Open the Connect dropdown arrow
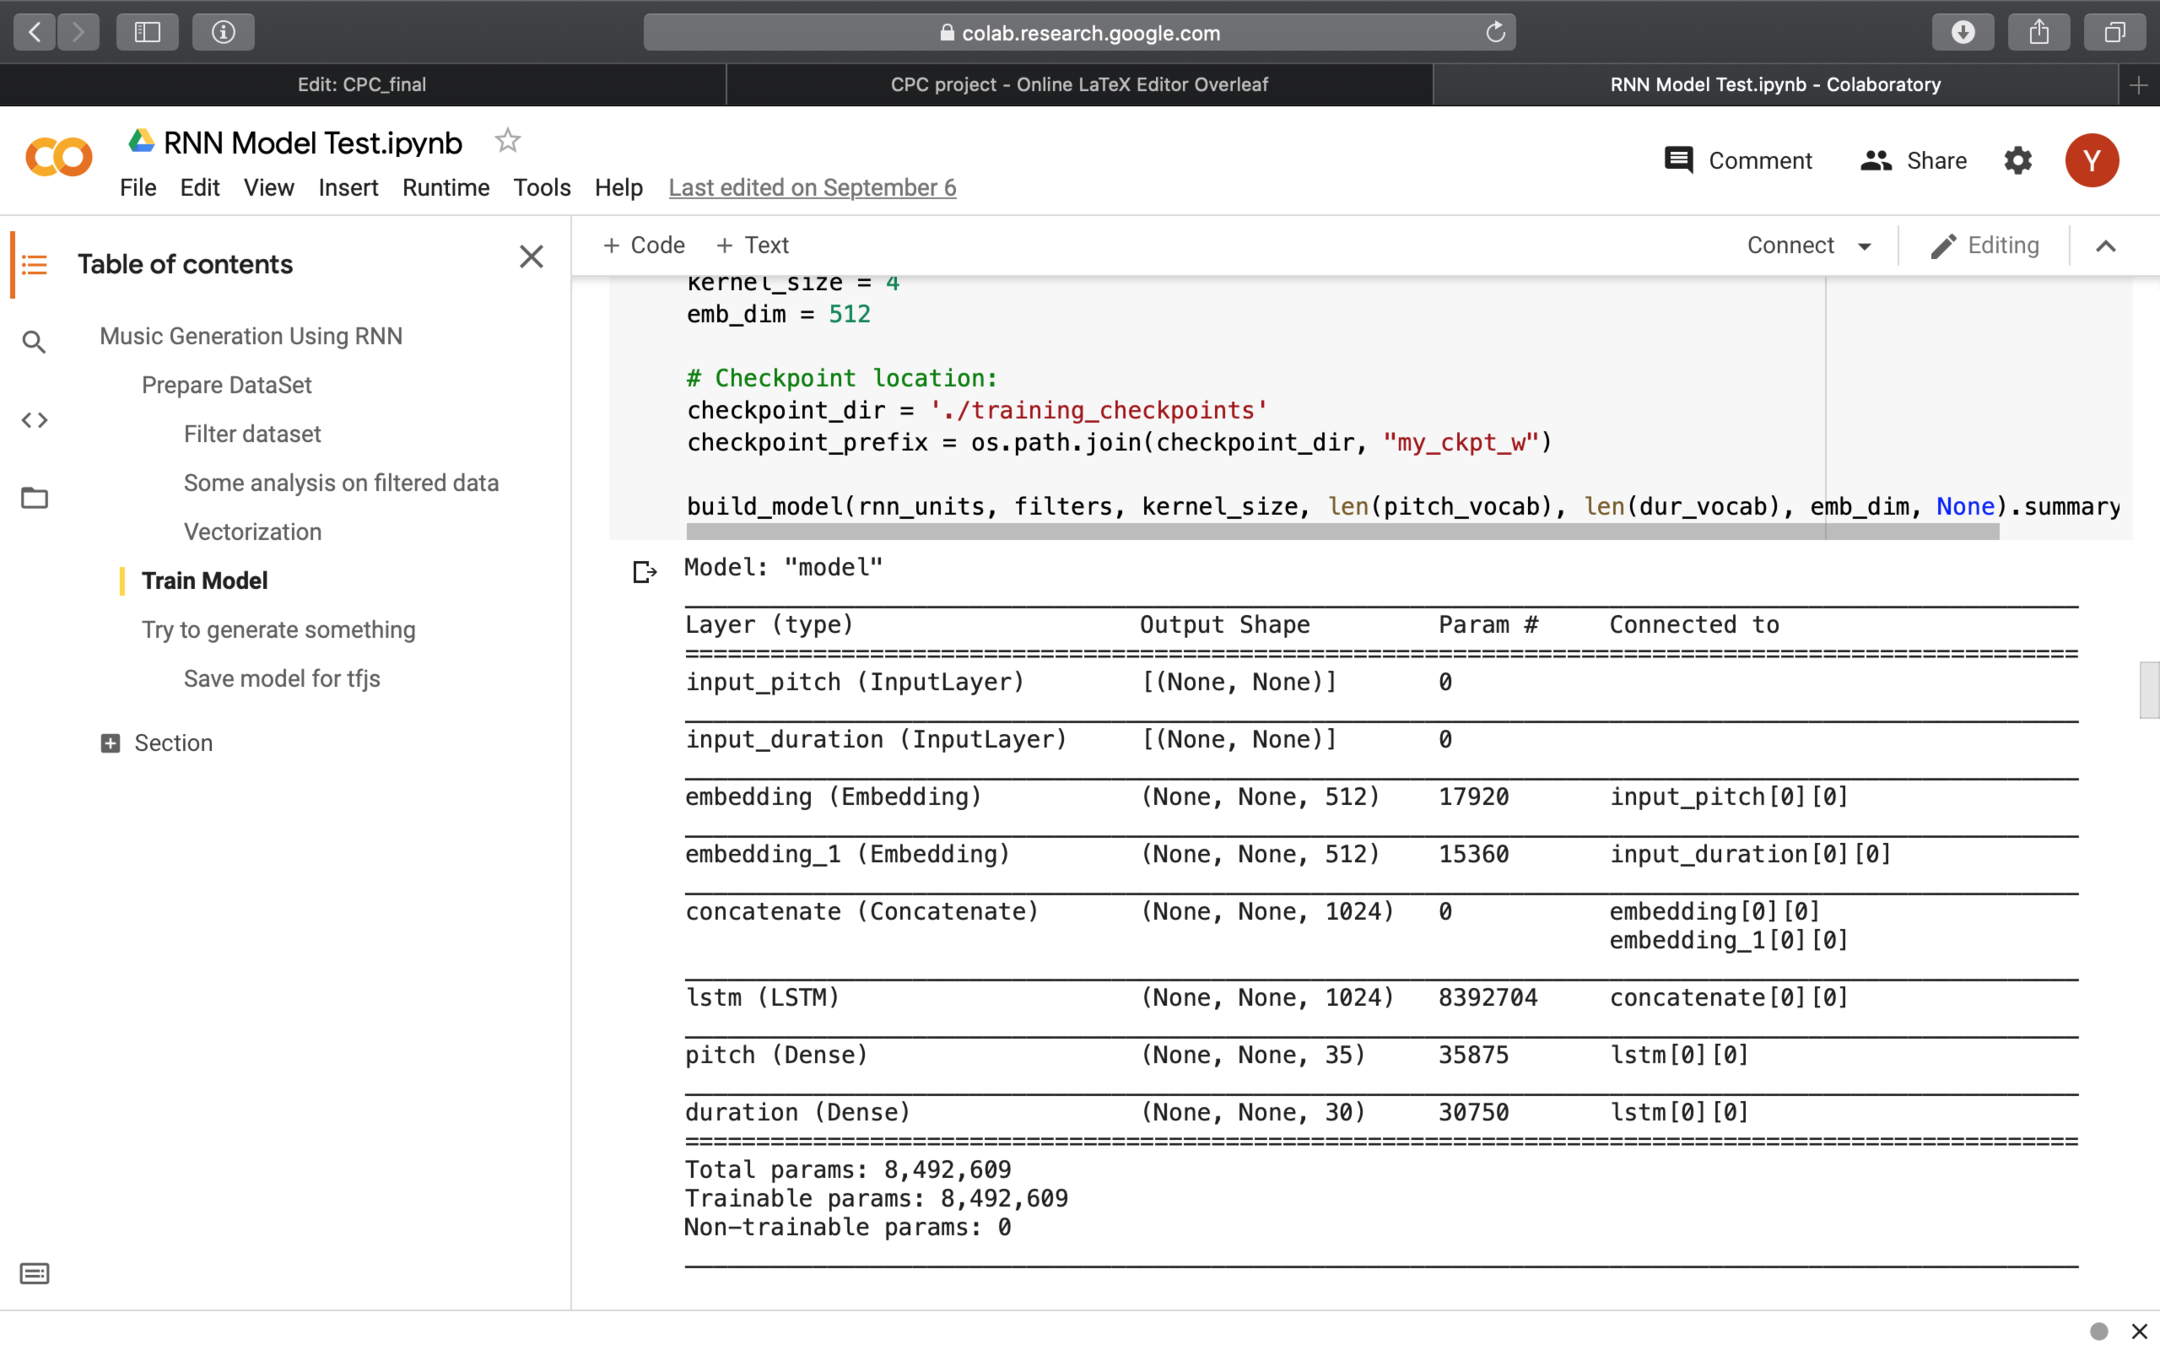 point(1864,246)
